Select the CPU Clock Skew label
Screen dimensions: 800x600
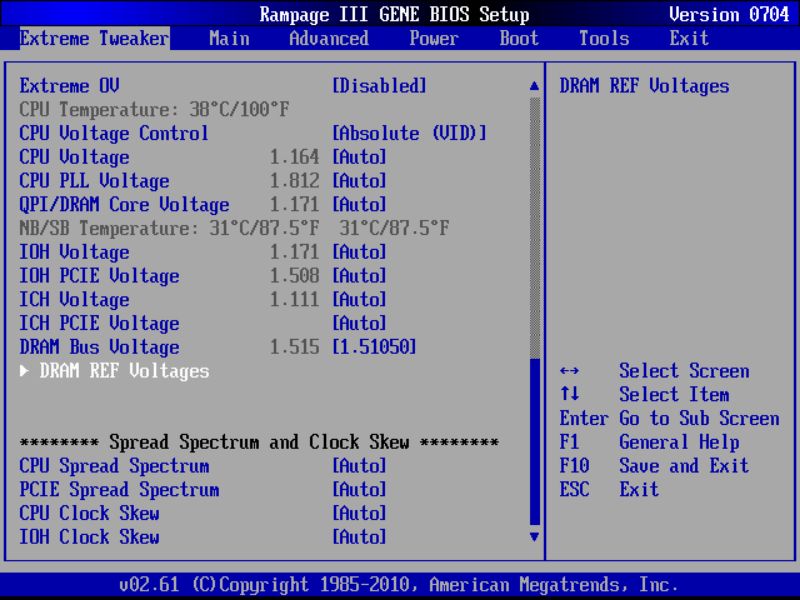click(x=89, y=513)
